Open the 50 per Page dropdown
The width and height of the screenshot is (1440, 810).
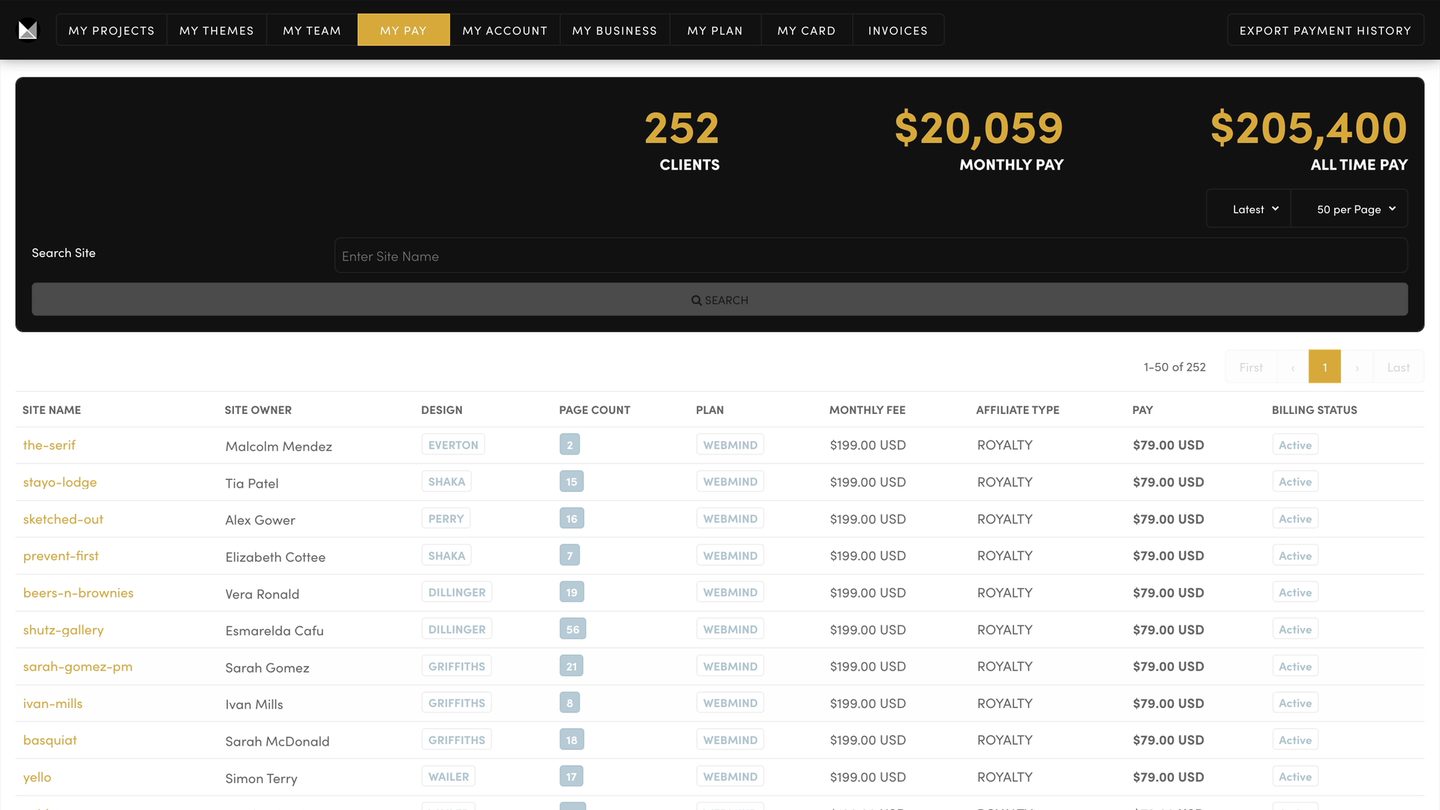coord(1355,209)
